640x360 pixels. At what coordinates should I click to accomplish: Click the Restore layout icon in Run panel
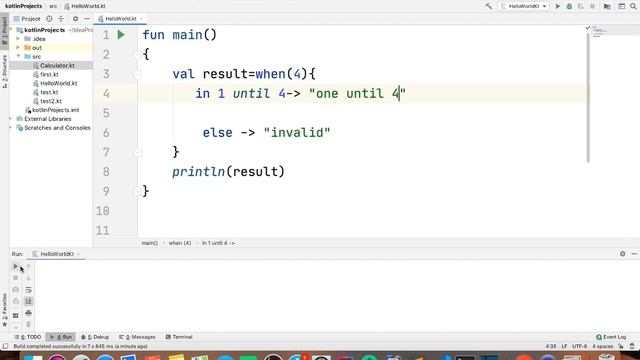(x=16, y=316)
